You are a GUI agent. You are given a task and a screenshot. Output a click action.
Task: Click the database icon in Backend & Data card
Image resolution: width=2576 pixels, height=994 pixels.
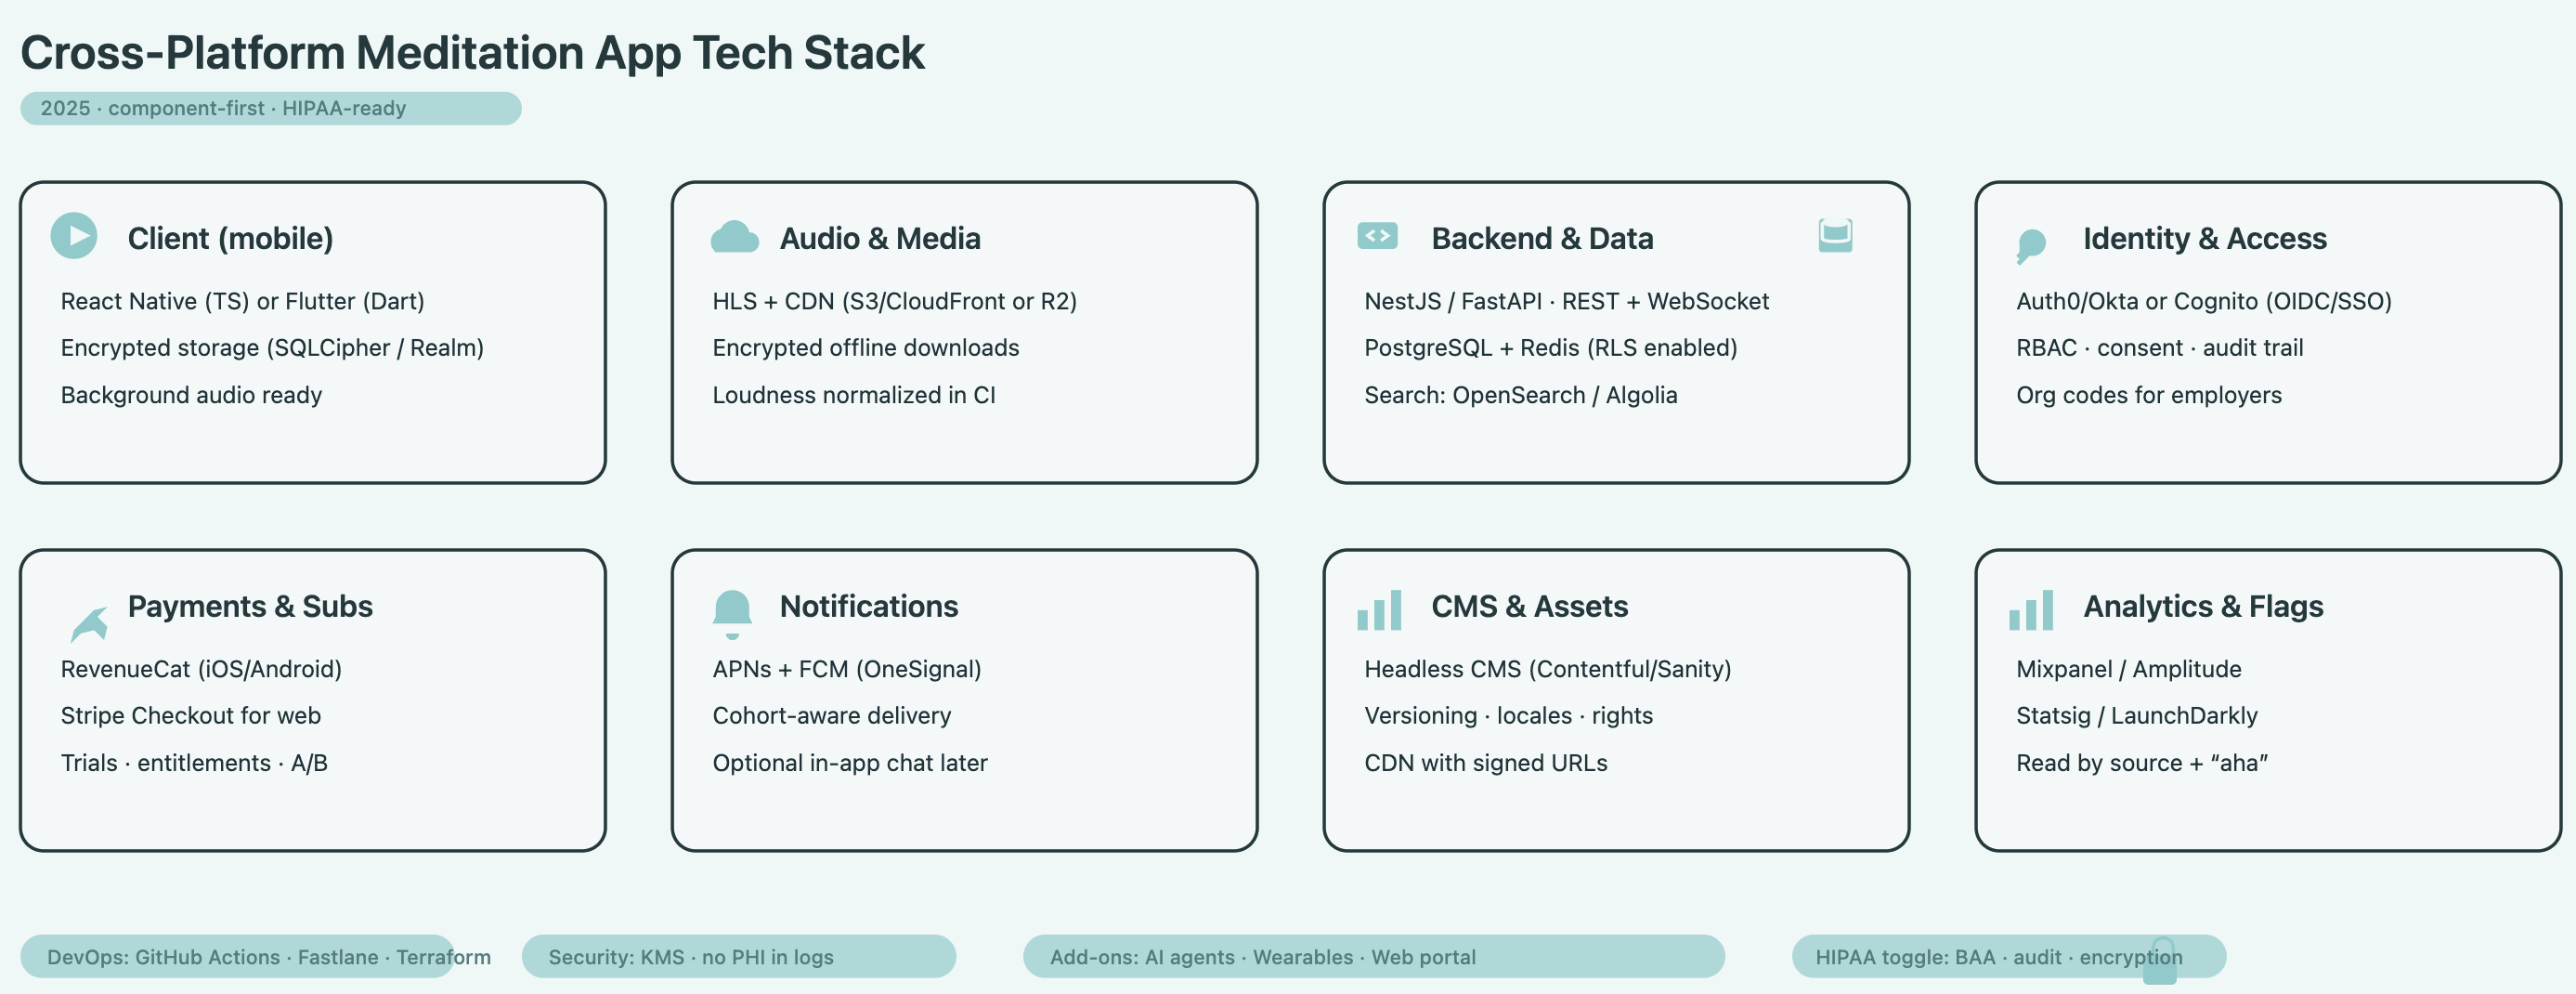1835,236
